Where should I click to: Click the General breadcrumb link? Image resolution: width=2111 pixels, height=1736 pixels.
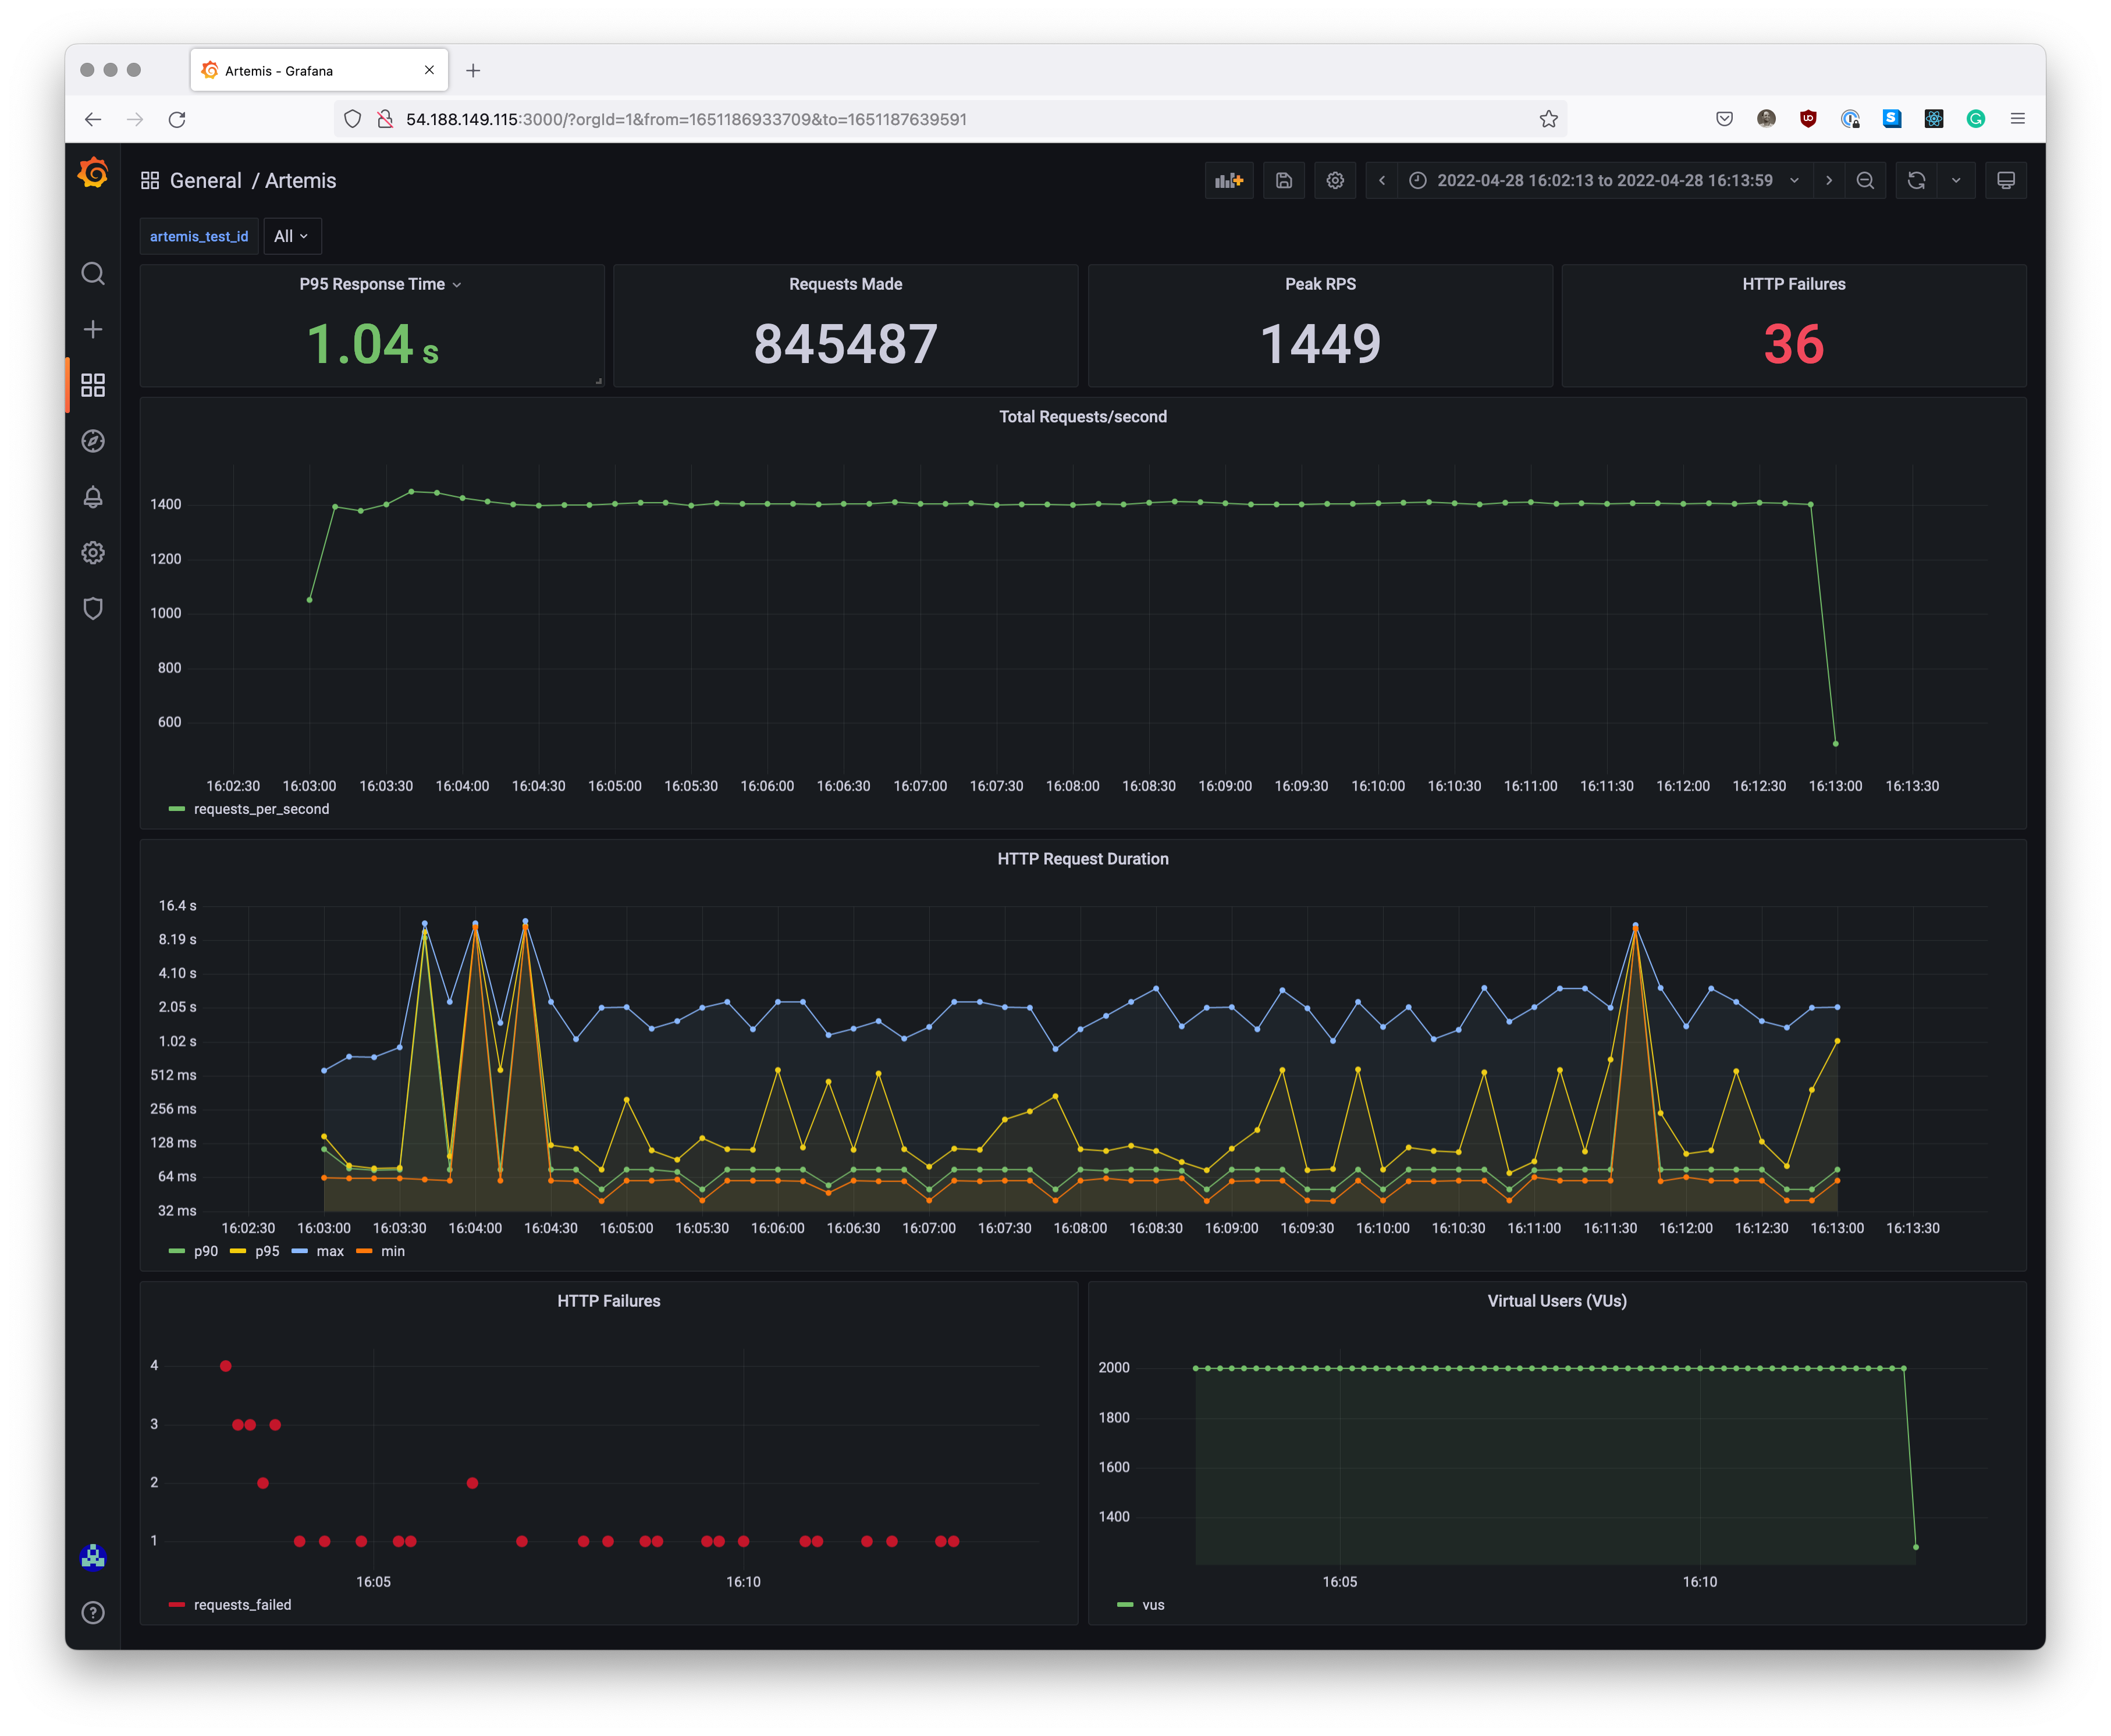[x=205, y=181]
